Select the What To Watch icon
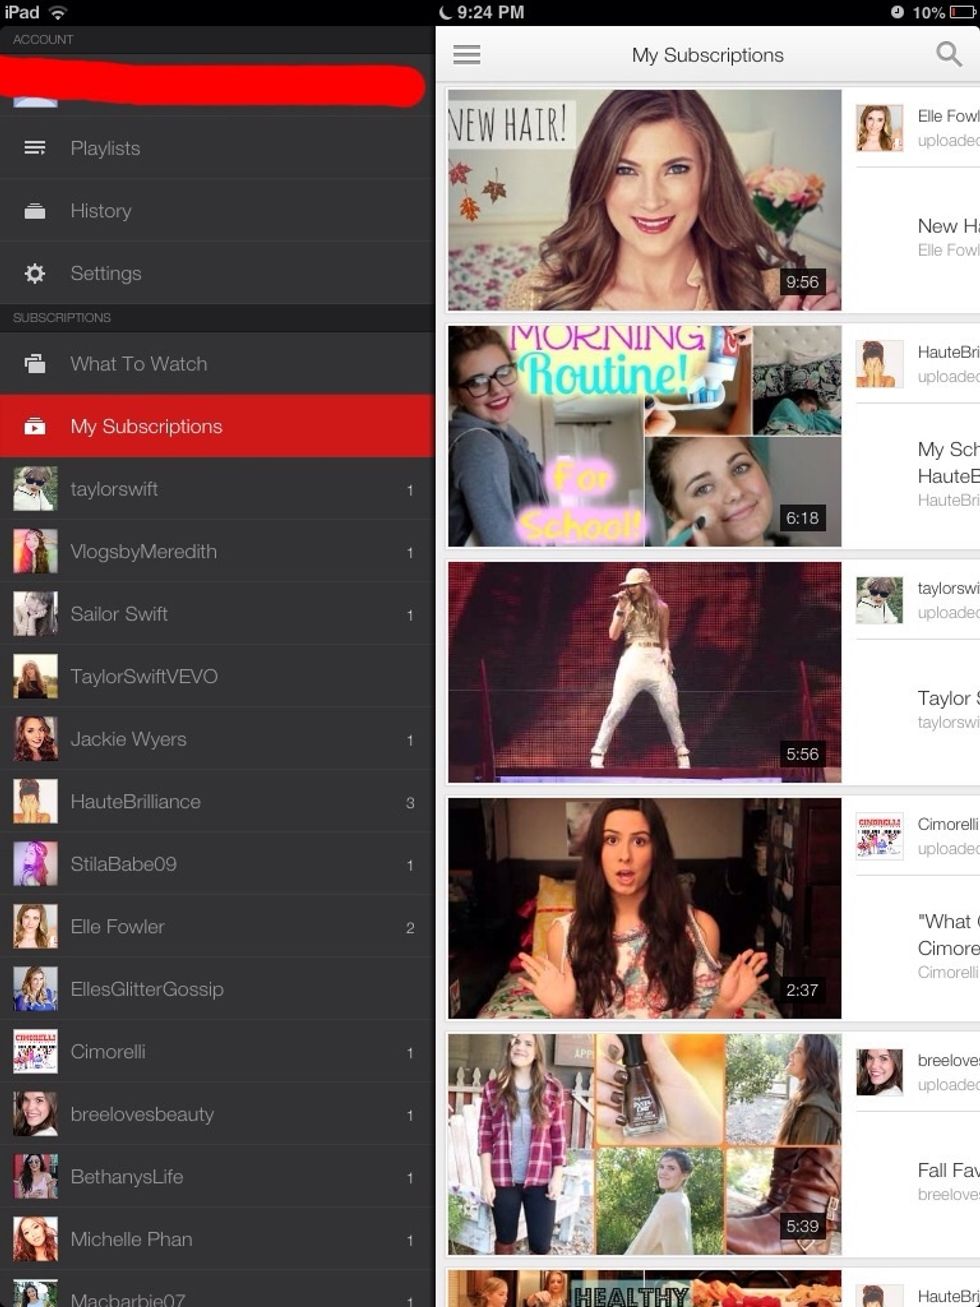The width and height of the screenshot is (980, 1307). point(35,363)
